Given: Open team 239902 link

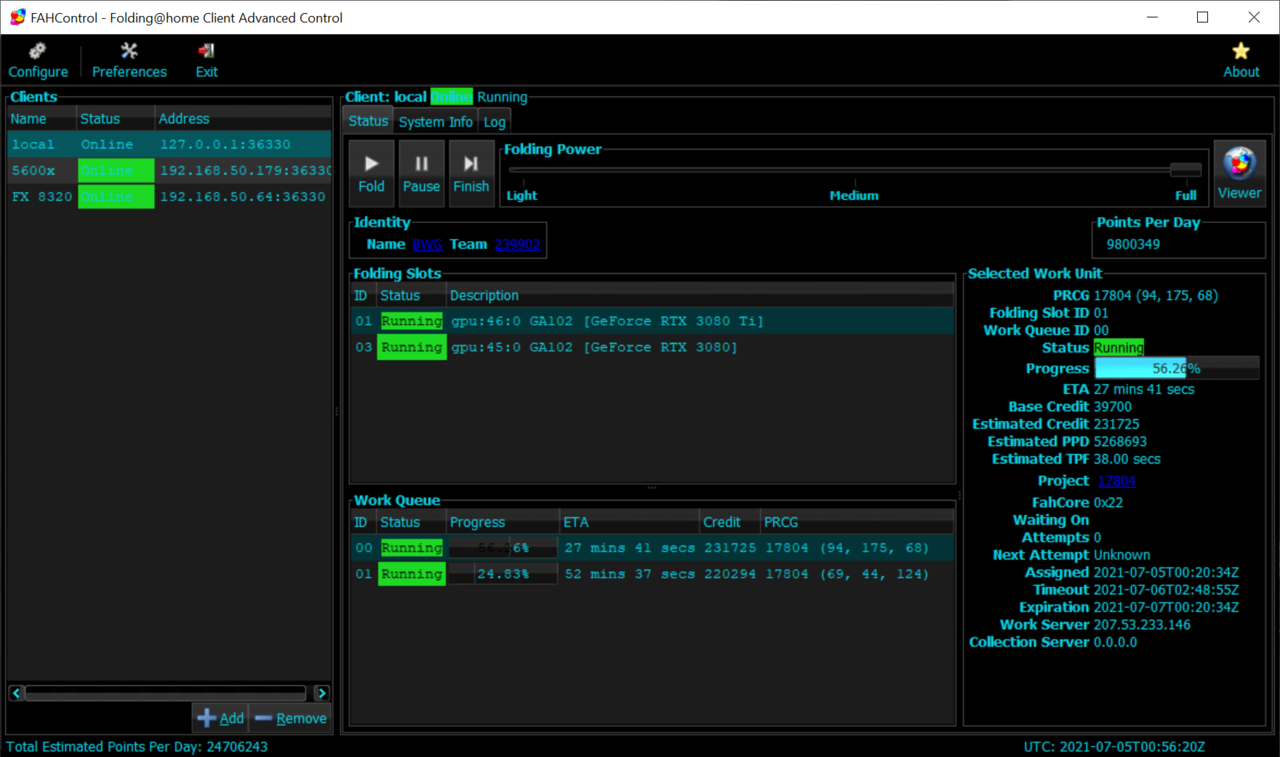Looking at the screenshot, I should coord(517,244).
